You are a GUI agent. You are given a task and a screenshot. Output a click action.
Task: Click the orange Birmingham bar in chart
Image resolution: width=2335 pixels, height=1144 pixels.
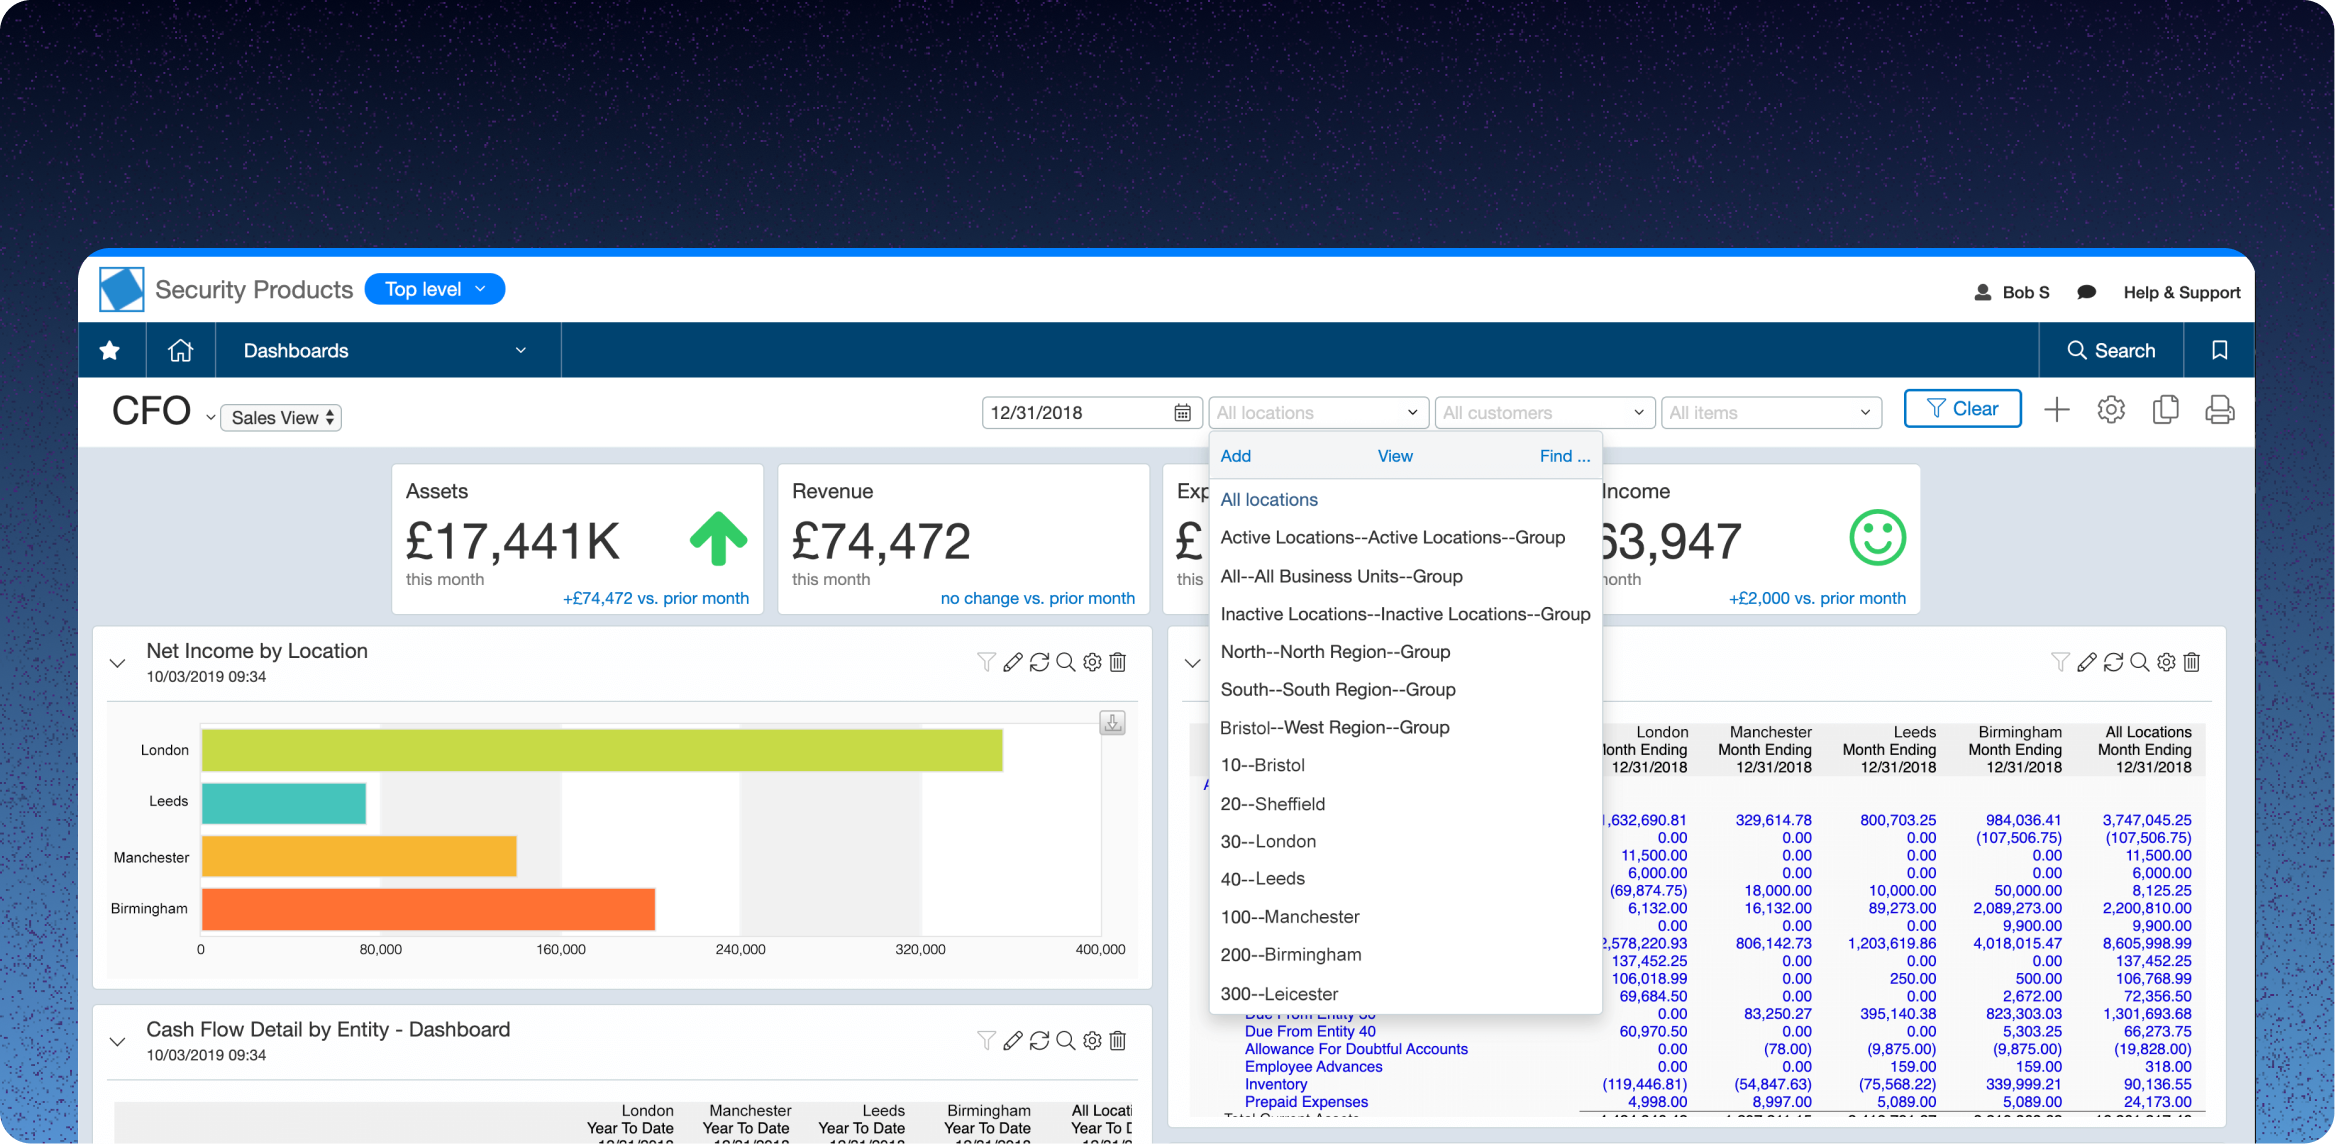428,909
